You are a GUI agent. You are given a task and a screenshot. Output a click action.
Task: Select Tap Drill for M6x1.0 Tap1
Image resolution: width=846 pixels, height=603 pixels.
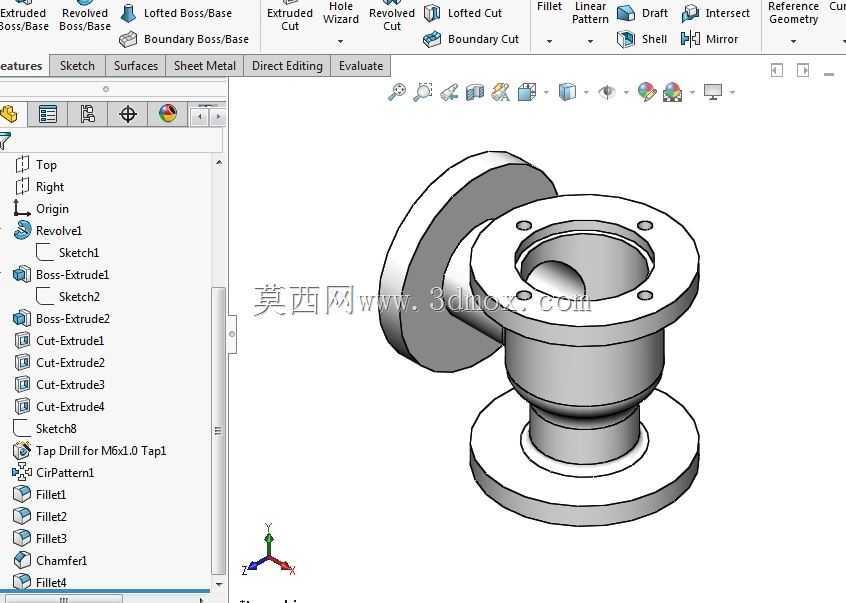pos(101,450)
